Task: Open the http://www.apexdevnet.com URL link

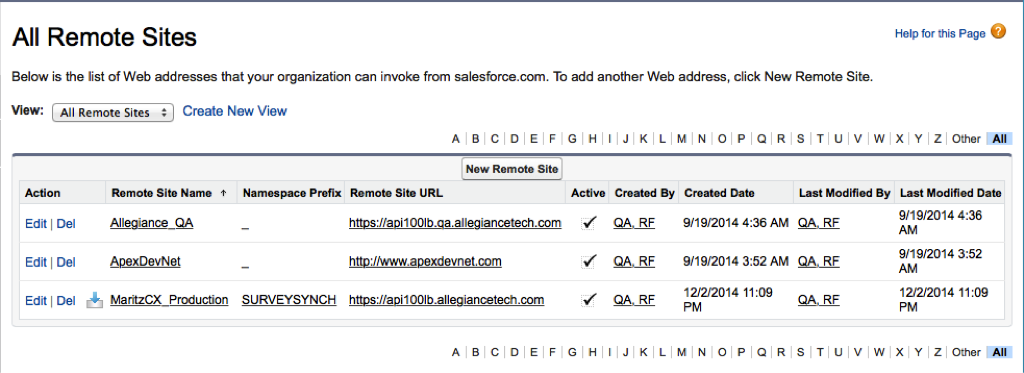Action: click(425, 261)
